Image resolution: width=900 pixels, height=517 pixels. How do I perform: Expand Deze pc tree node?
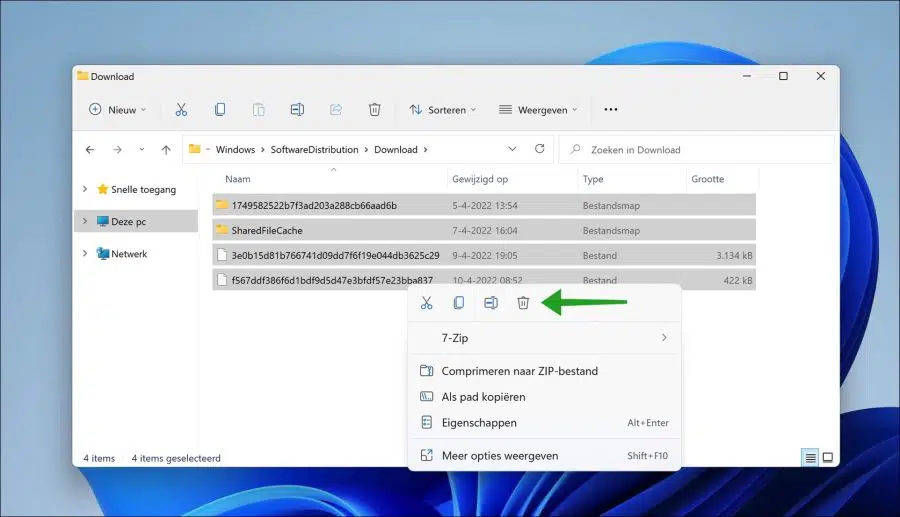(85, 221)
